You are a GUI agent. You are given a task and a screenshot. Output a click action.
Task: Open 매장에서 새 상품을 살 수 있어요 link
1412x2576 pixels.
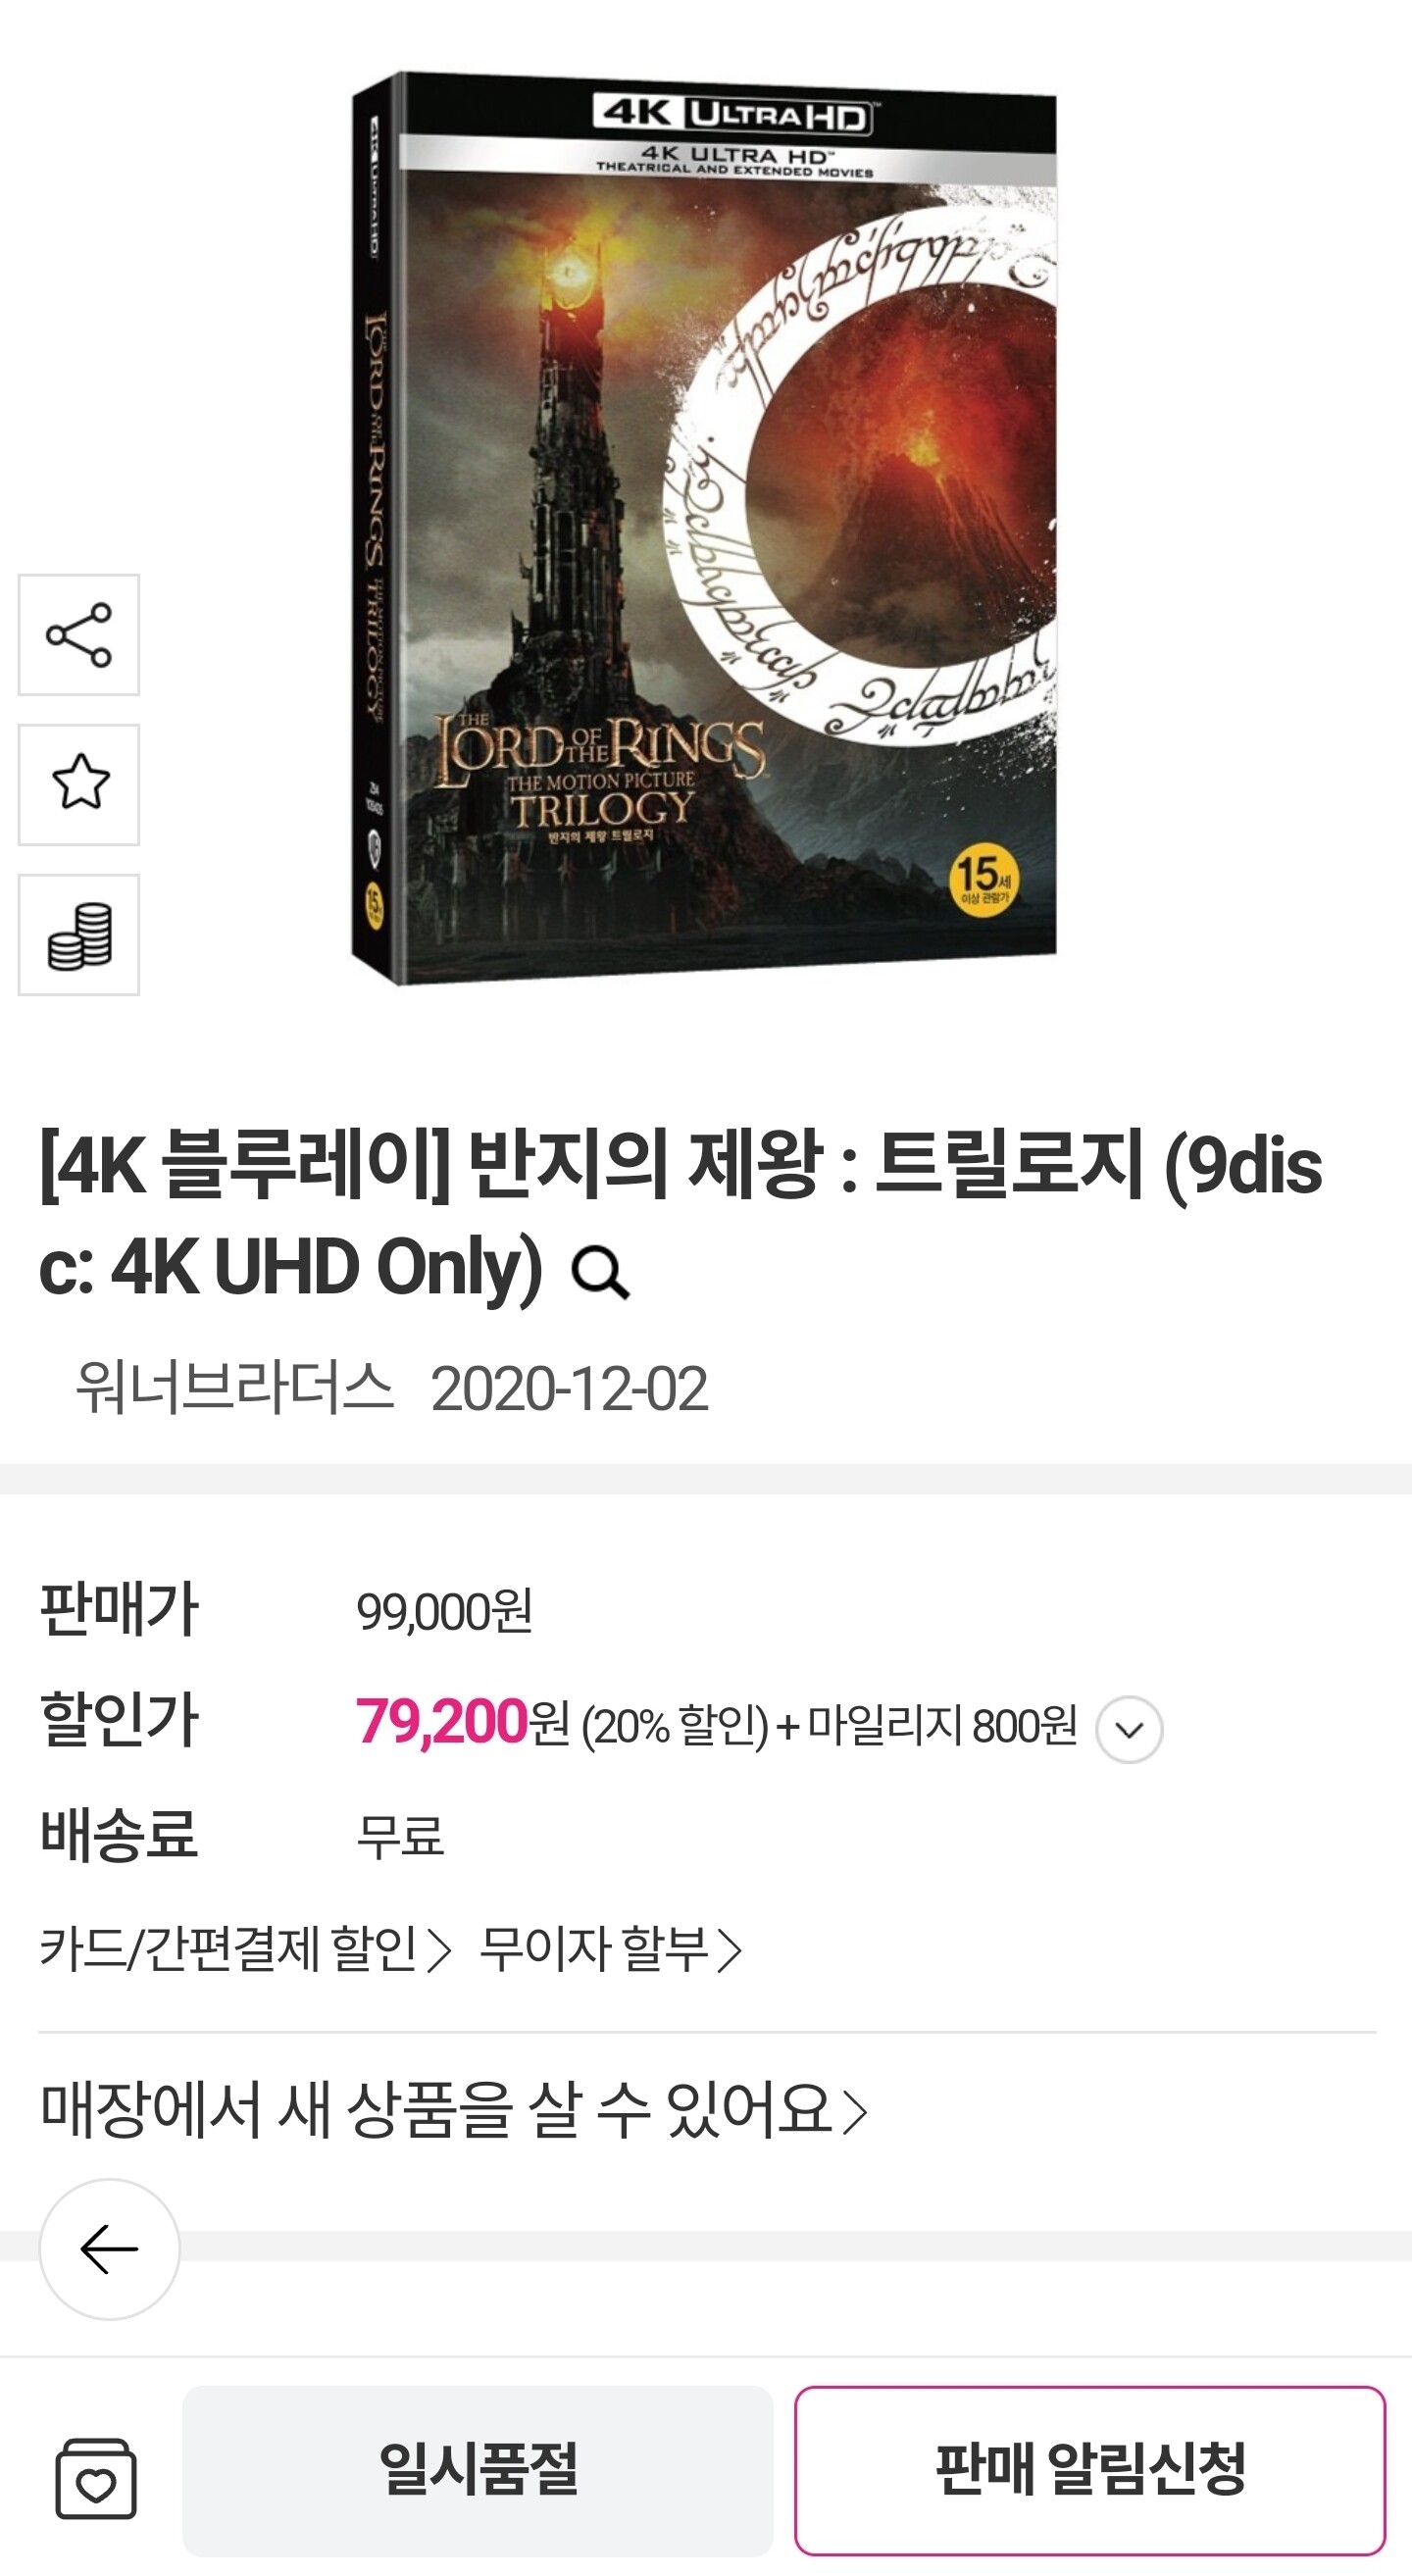(x=454, y=2109)
